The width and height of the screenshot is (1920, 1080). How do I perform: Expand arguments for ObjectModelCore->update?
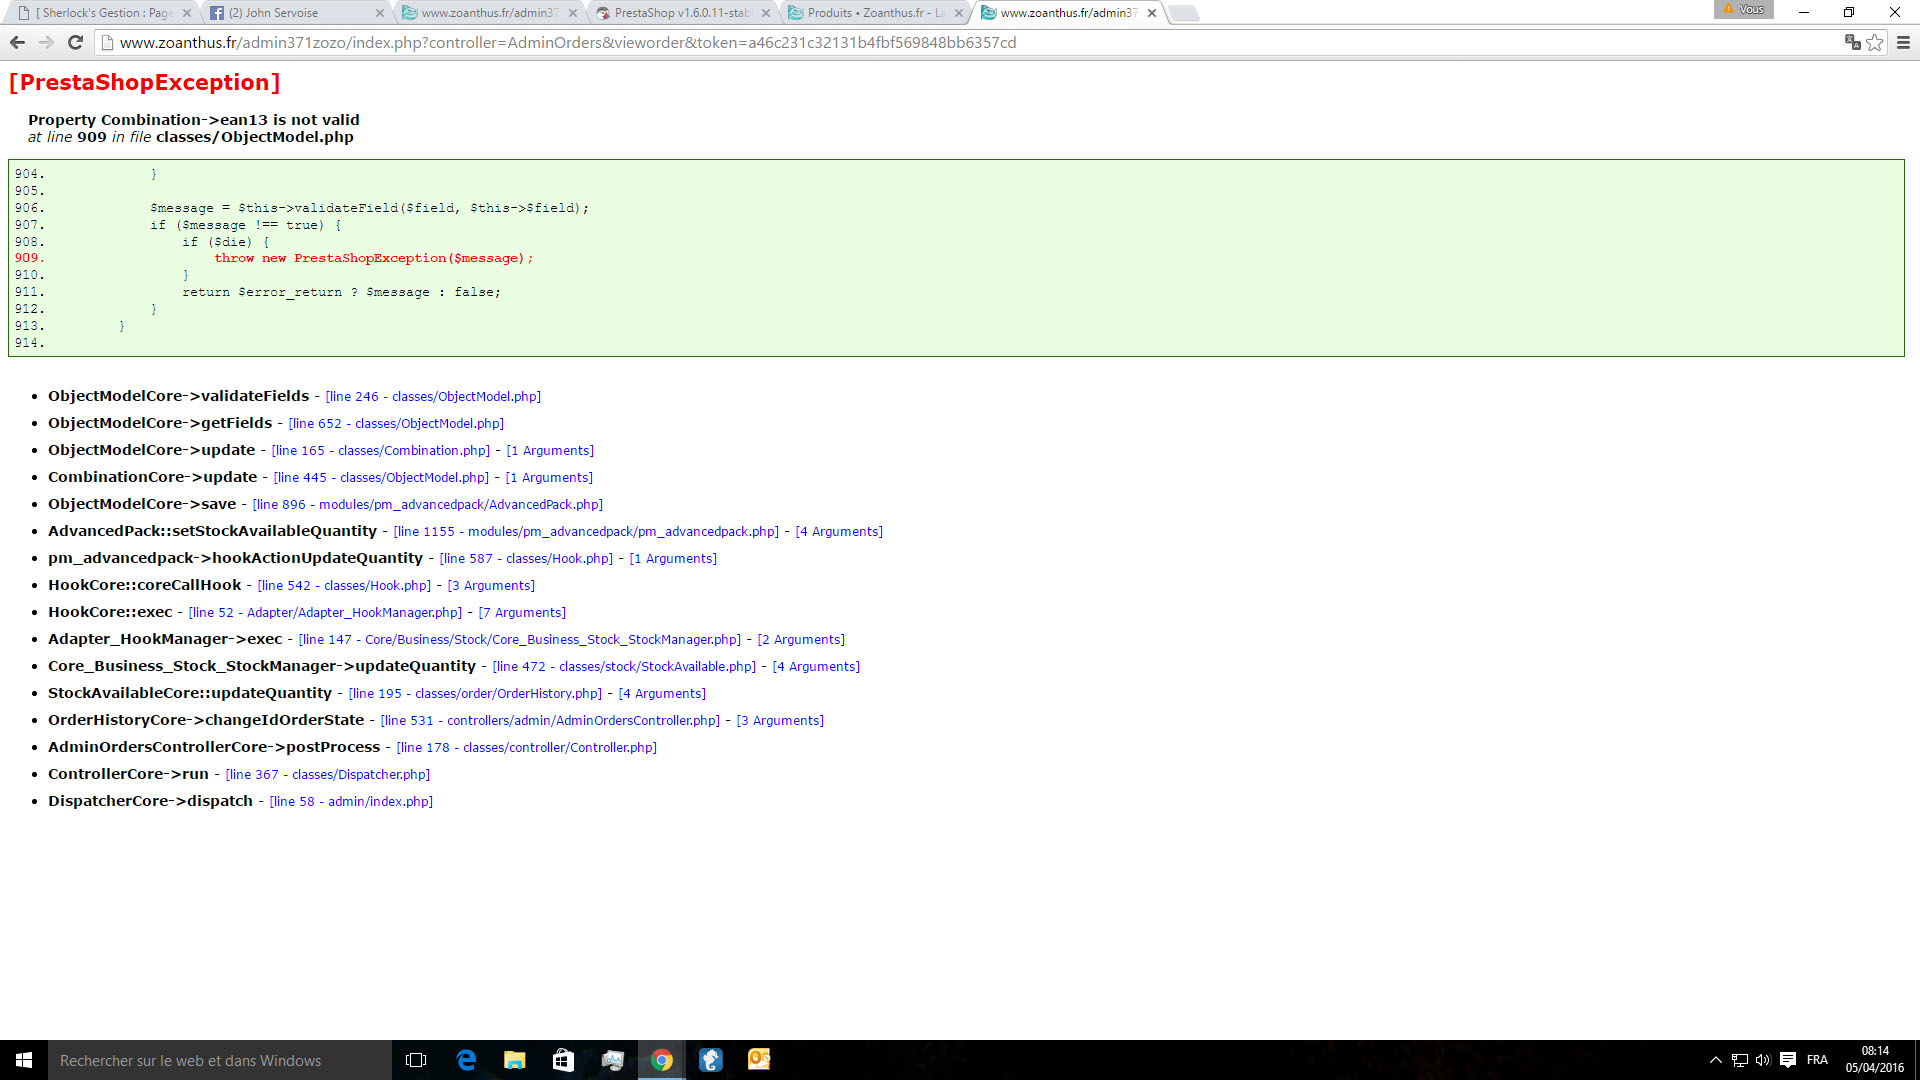tap(550, 451)
